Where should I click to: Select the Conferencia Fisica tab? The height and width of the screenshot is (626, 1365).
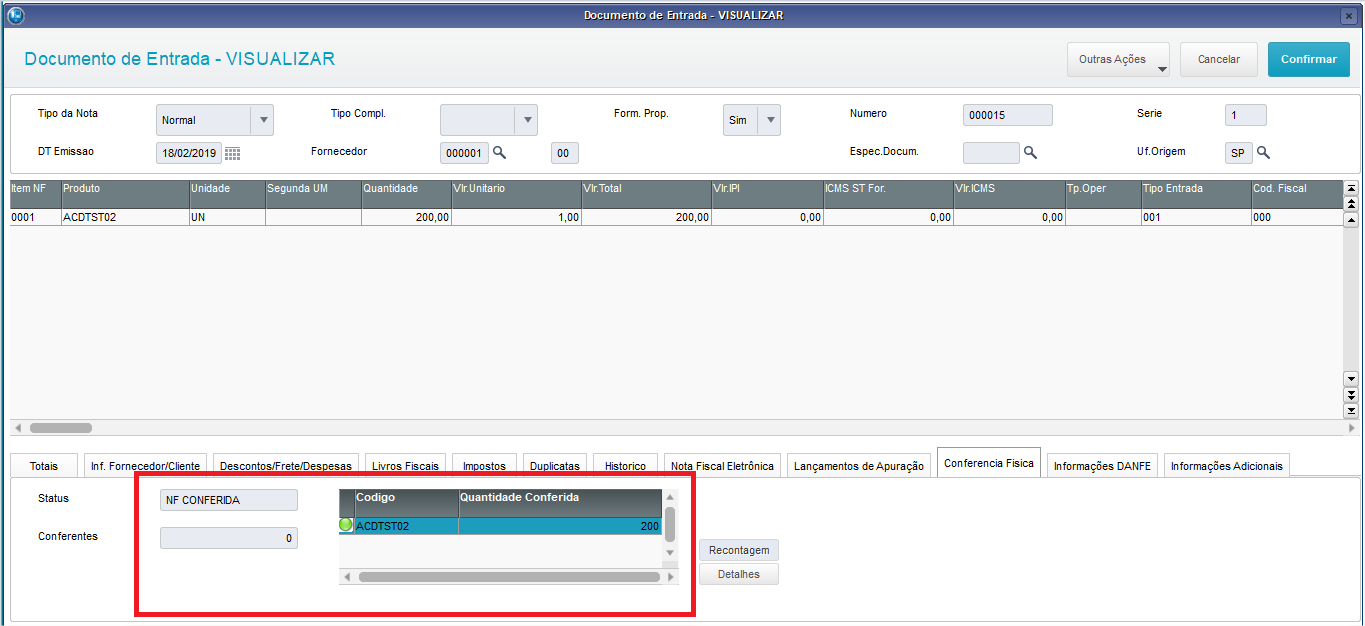point(989,464)
